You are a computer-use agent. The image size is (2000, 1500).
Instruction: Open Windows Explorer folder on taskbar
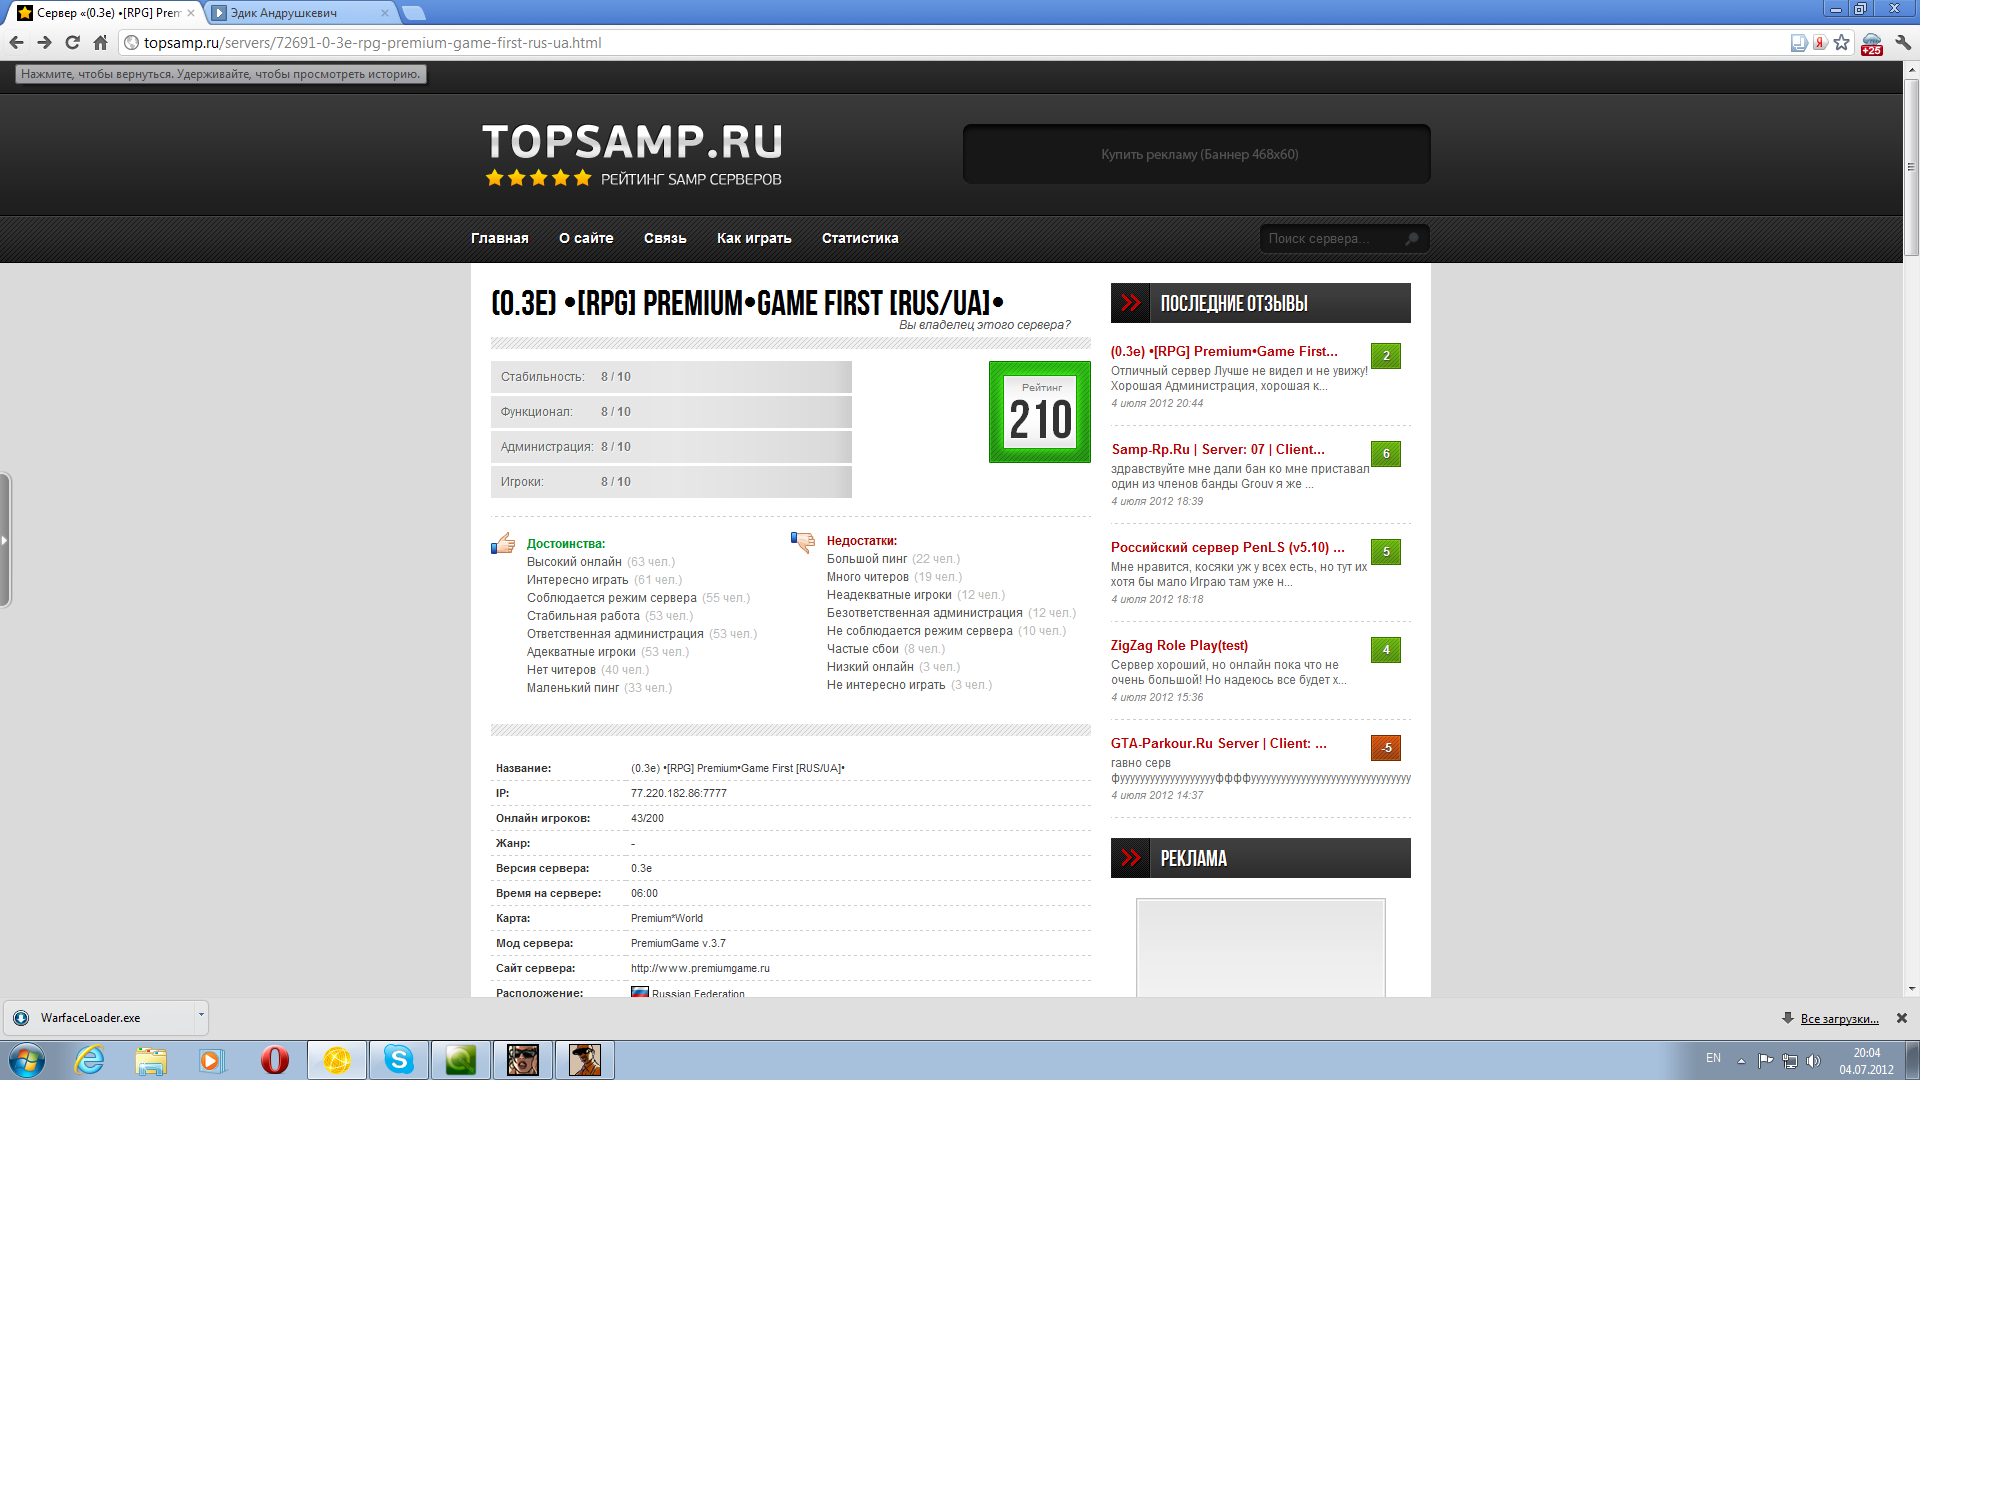pyautogui.click(x=151, y=1060)
